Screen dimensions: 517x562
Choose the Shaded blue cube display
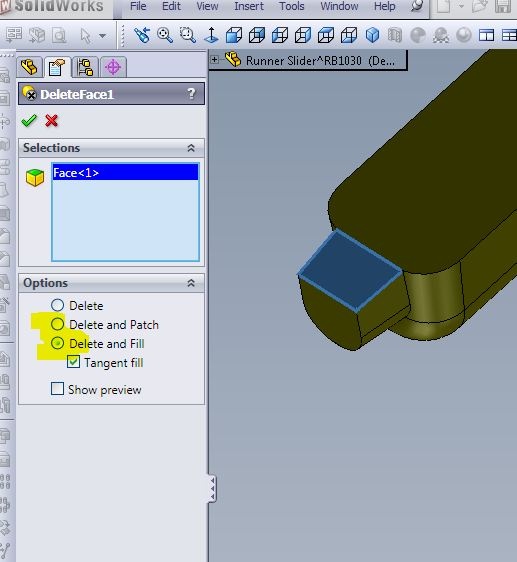tap(373, 35)
